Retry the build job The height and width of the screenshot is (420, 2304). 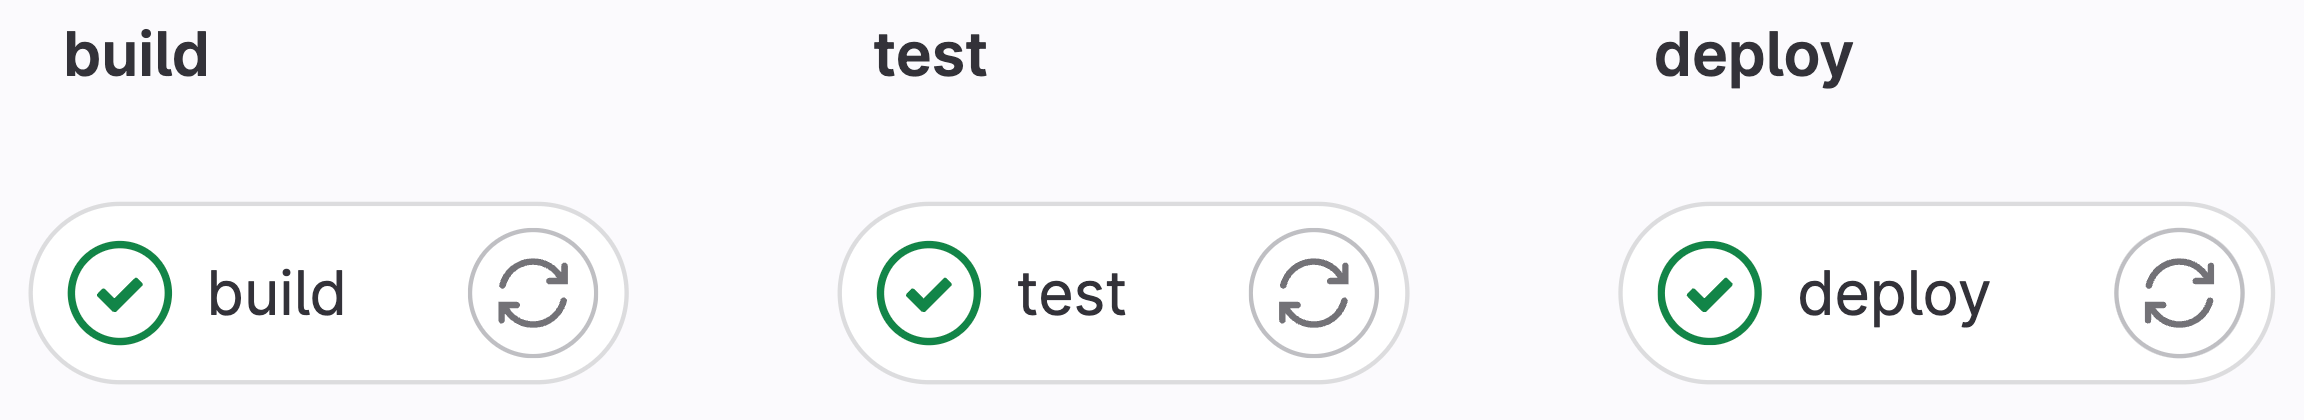tap(533, 293)
